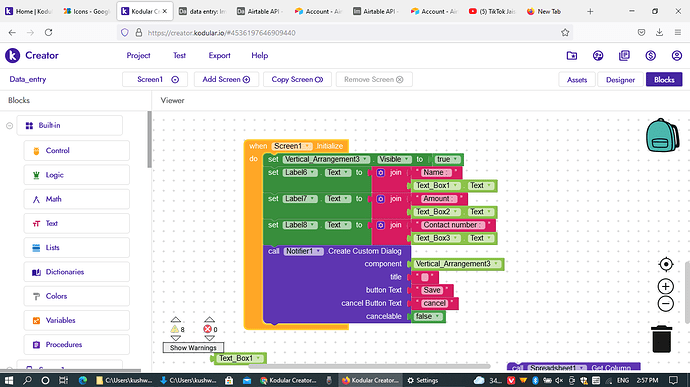Click the Variables category icon

point(36,321)
